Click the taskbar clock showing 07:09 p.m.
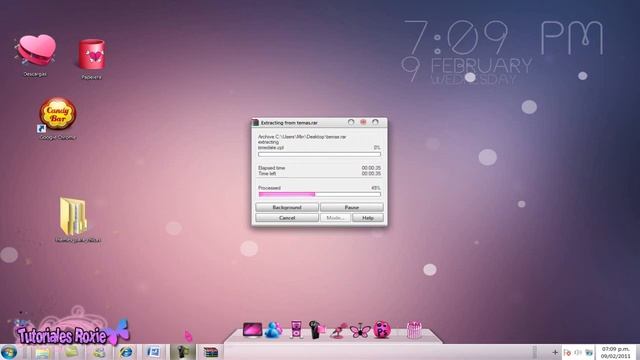 point(616,353)
